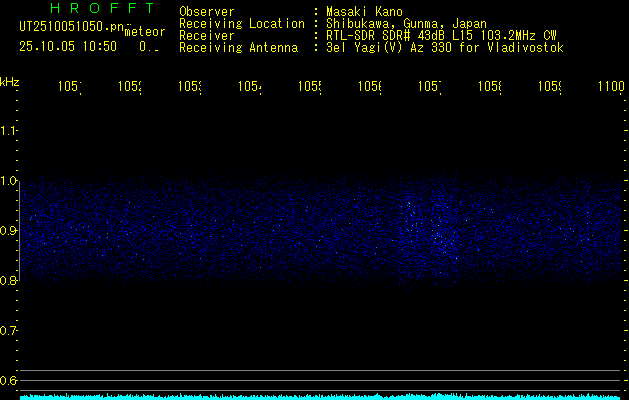Pick the 0.8 frequency axis label
Viewport: 629px width, 400px height.
pos(9,281)
